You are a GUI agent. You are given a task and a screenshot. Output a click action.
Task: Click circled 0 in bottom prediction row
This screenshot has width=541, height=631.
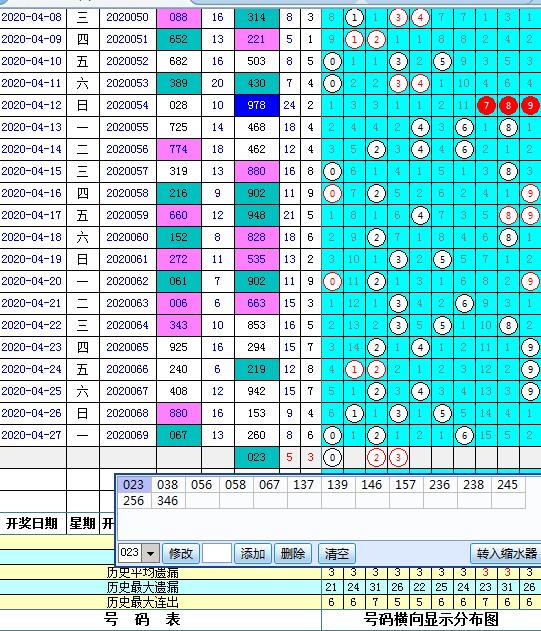point(332,458)
